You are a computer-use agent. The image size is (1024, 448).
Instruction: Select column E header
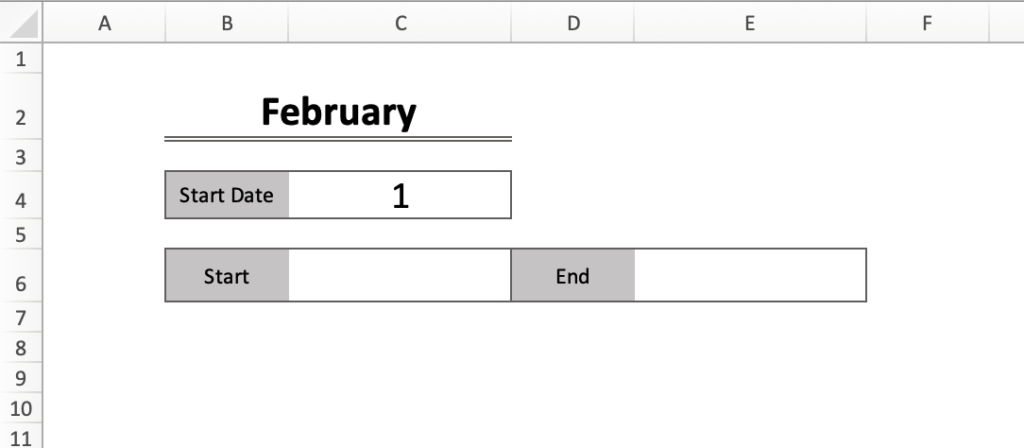pos(750,23)
